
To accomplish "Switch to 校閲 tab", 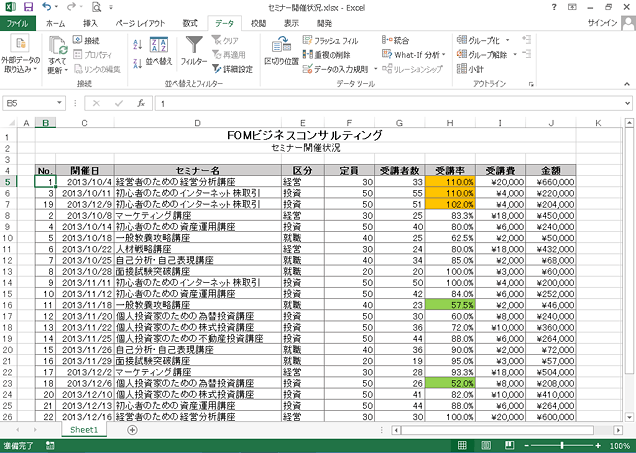I will 258,23.
